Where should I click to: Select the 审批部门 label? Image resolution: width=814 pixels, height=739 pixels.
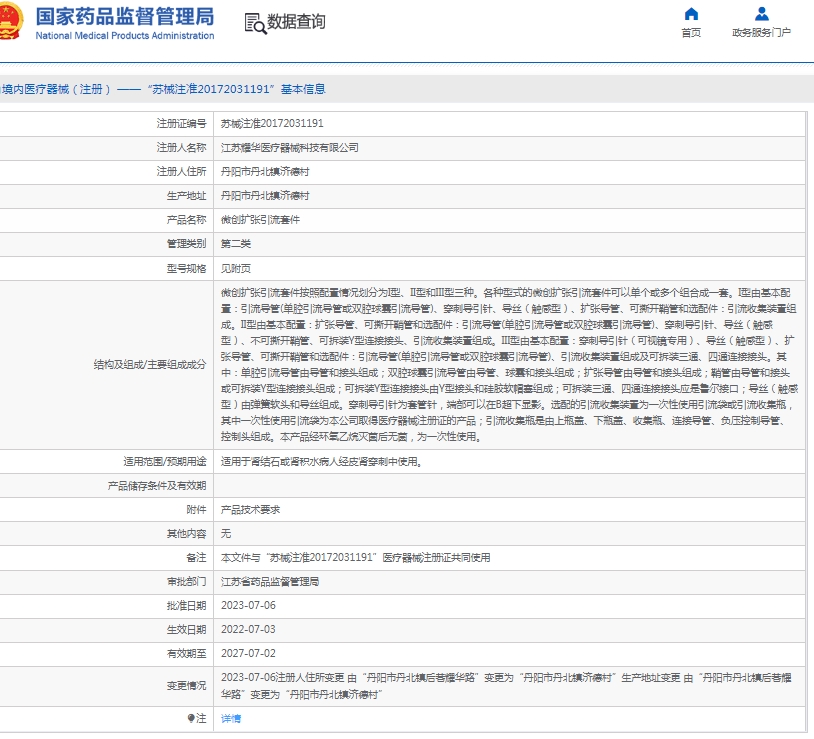pyautogui.click(x=186, y=582)
